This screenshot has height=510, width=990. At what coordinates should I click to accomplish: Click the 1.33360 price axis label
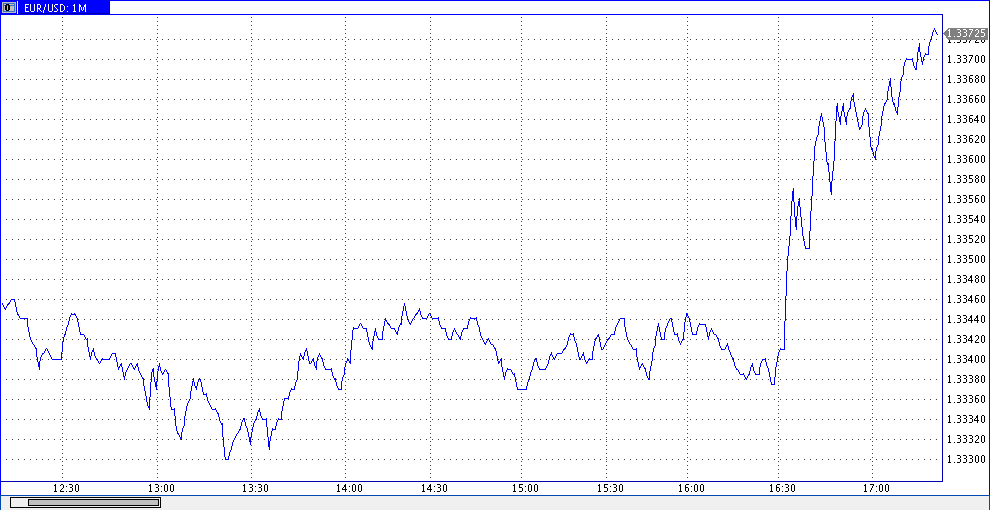coord(967,400)
